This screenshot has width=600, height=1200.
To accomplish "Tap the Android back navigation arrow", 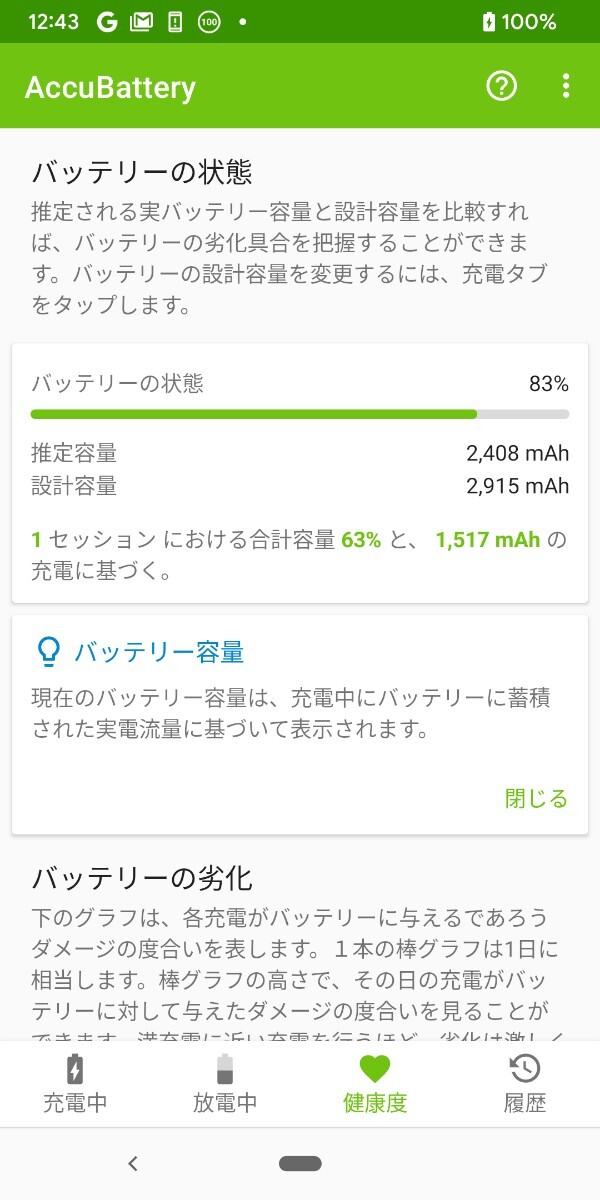I will pyautogui.click(x=133, y=1163).
